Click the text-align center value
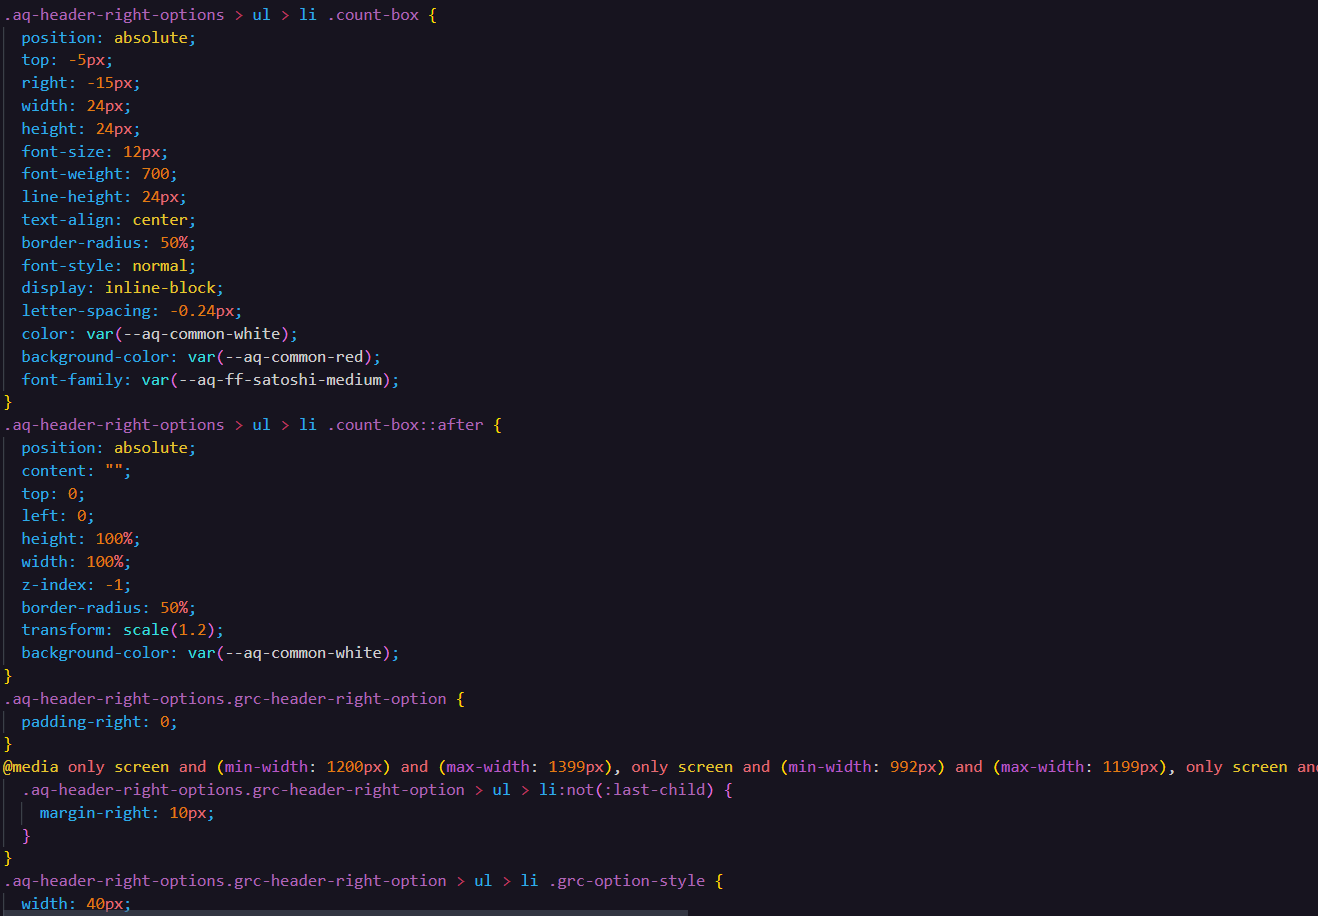1318x916 pixels. (160, 220)
